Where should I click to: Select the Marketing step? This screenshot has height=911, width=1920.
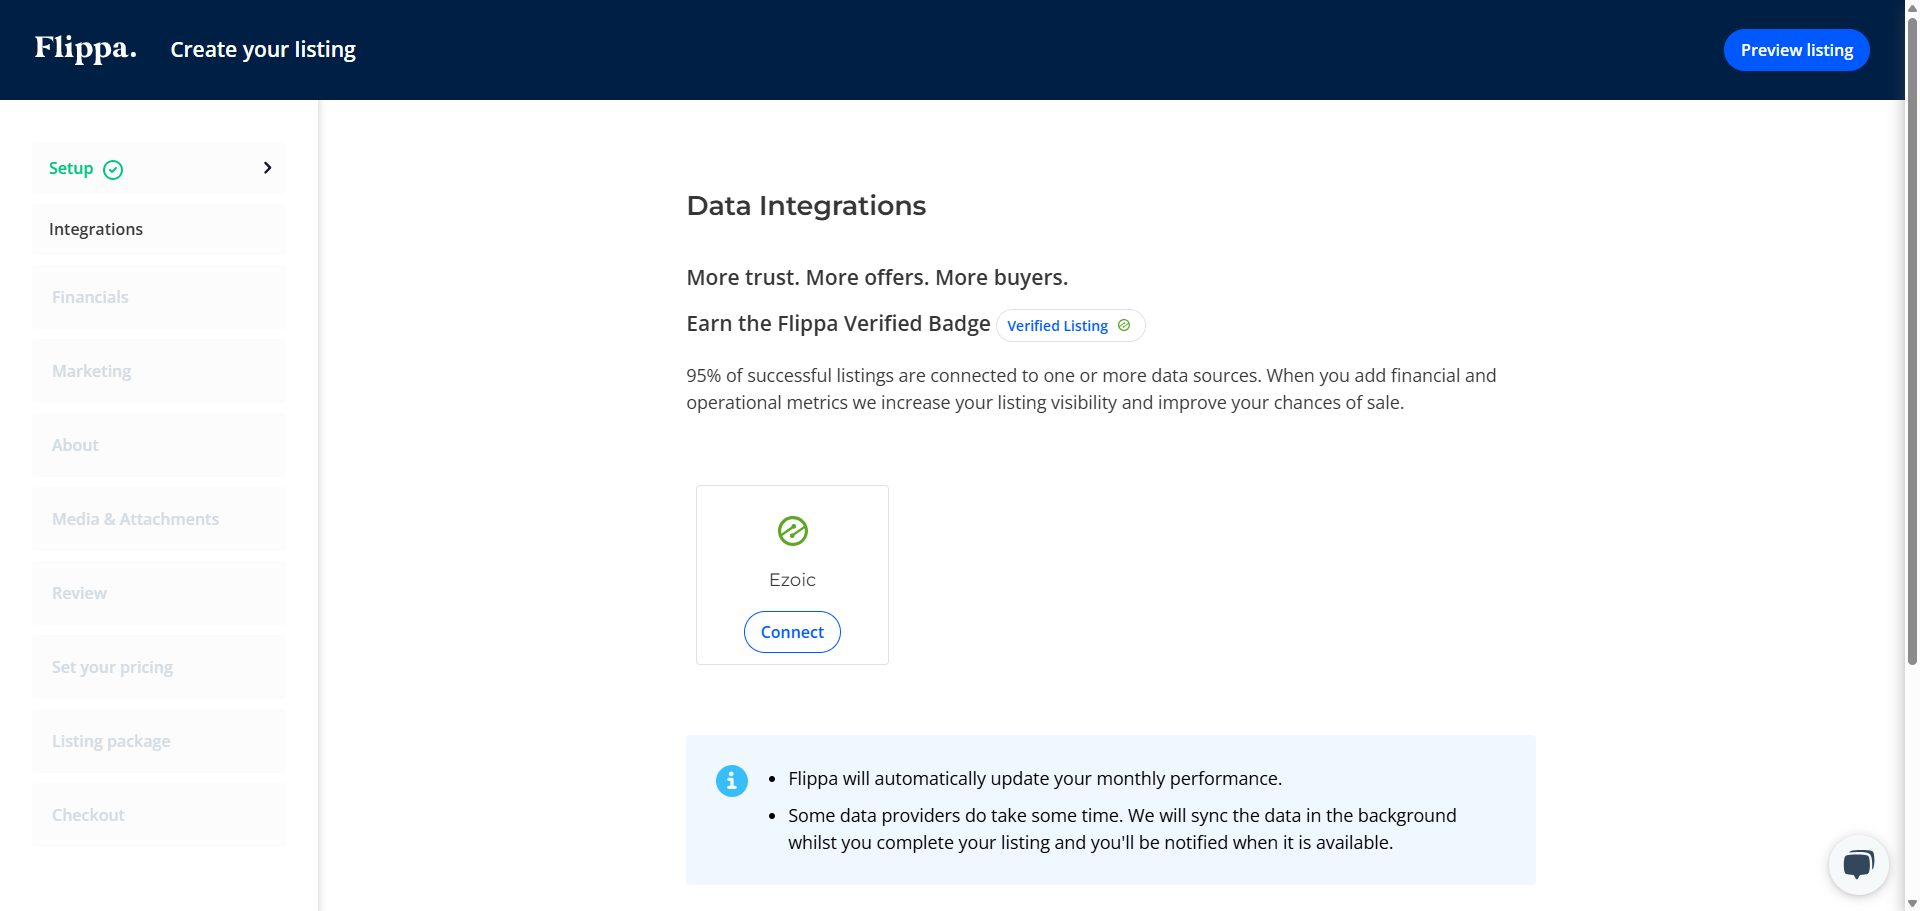click(x=91, y=371)
